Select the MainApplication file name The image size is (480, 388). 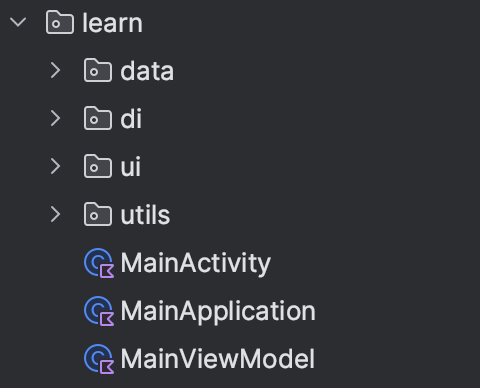click(x=218, y=311)
